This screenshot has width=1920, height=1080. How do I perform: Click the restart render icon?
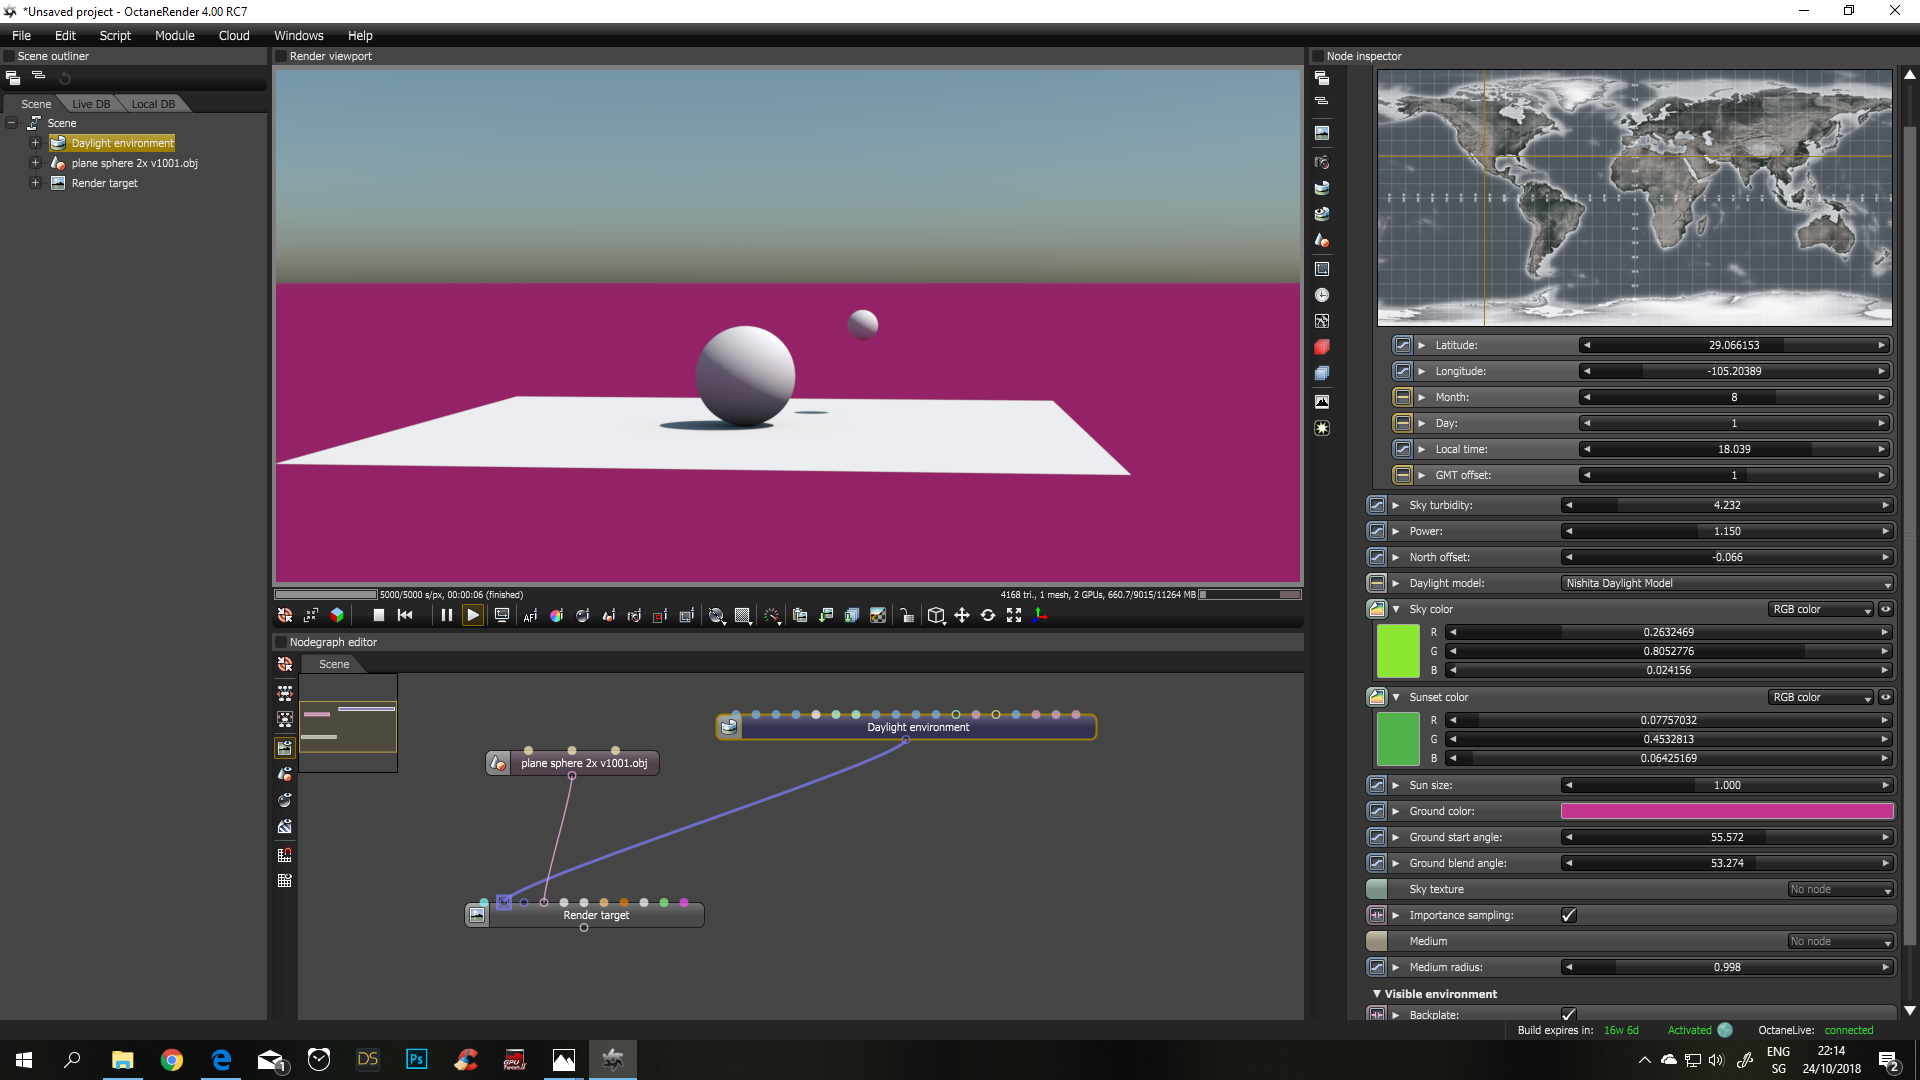pos(405,616)
